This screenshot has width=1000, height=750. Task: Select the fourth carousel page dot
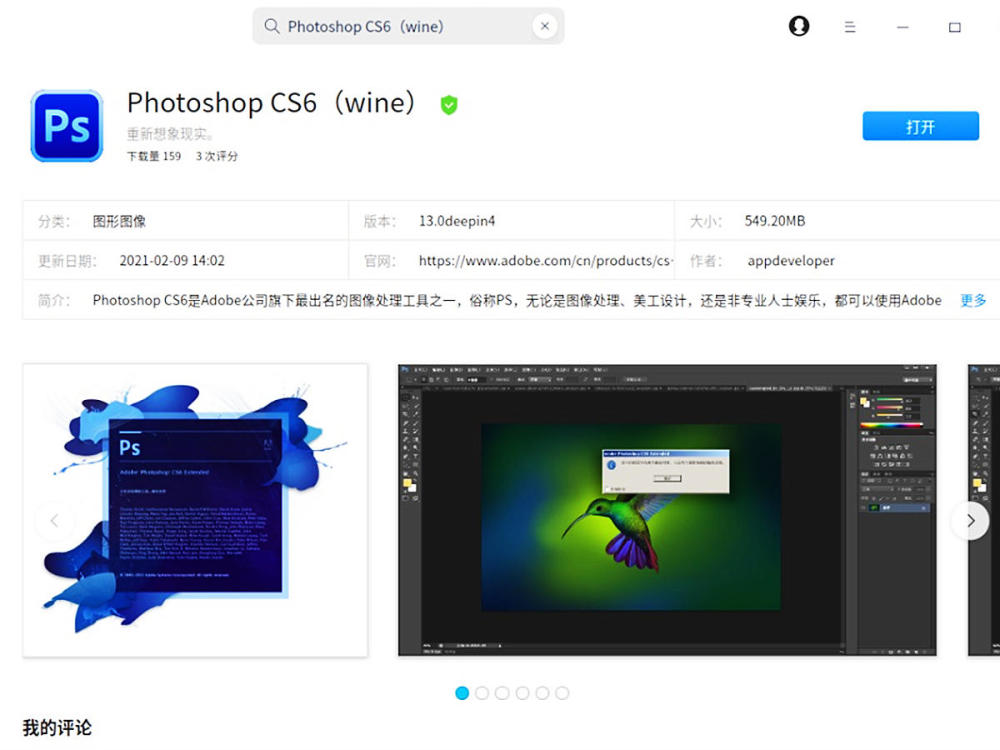tap(522, 693)
